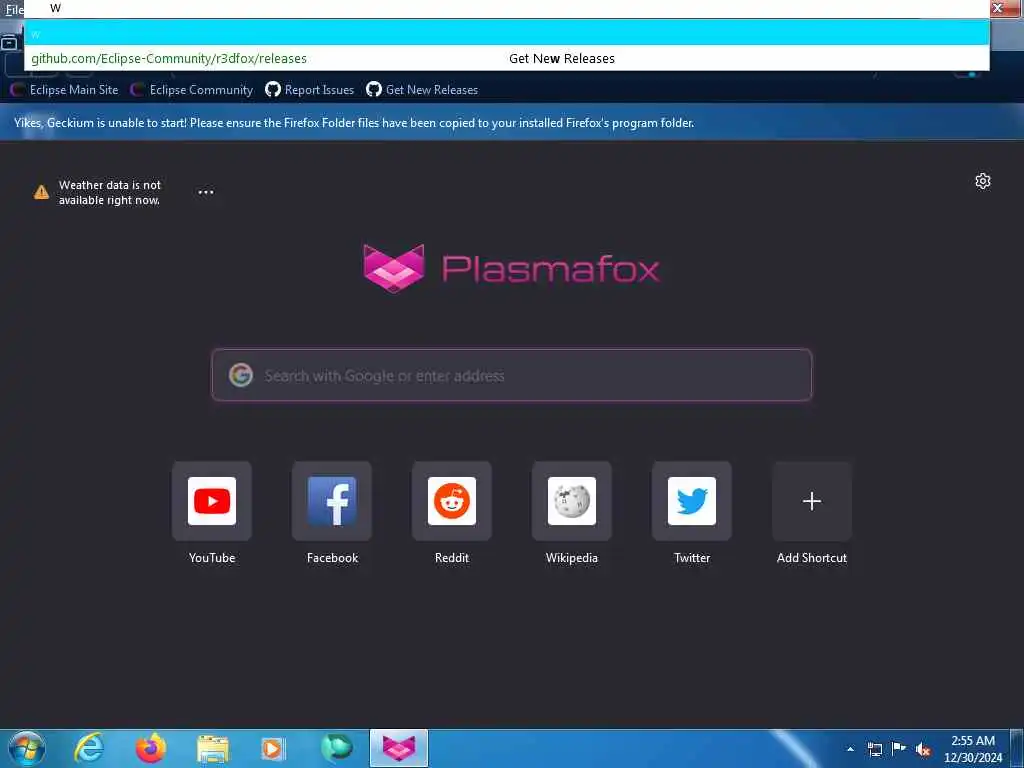Open new tab page settings gear
The width and height of the screenshot is (1024, 768).
tap(982, 181)
